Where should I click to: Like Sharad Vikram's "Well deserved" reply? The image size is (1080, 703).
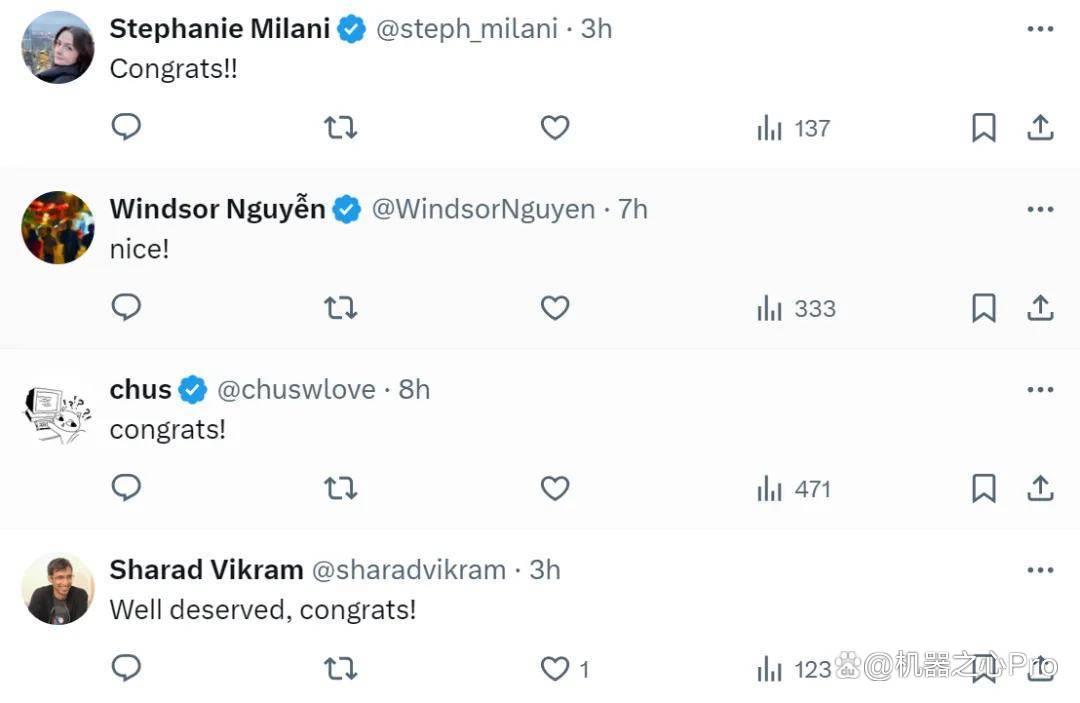(554, 669)
